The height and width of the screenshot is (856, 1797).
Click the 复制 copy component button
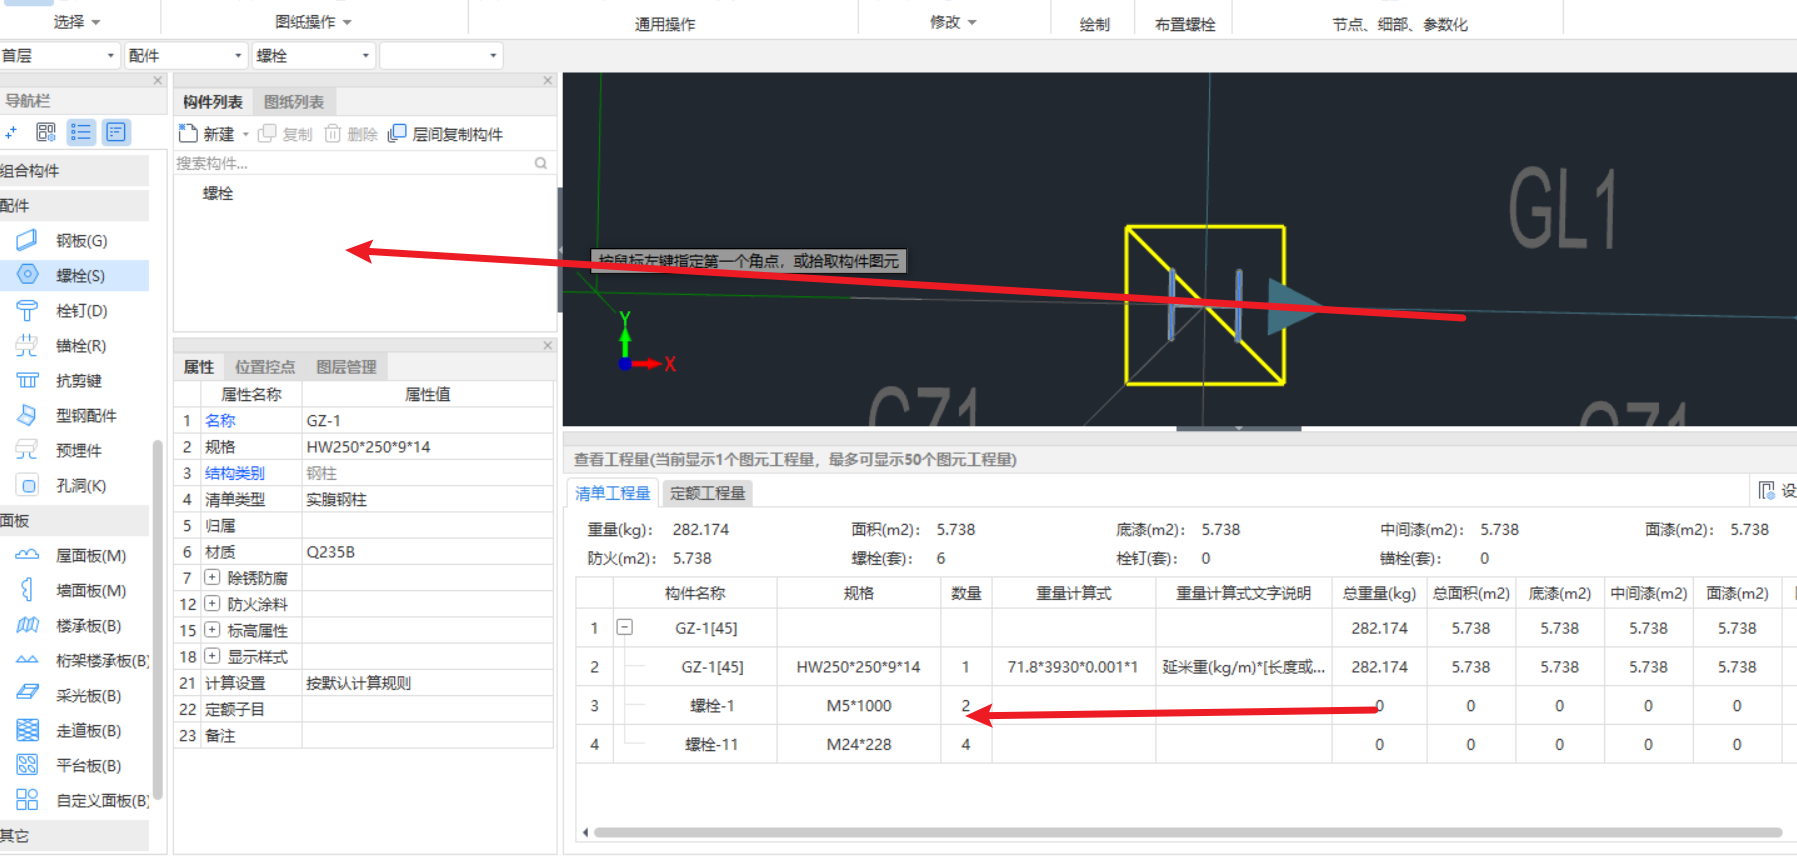point(285,134)
